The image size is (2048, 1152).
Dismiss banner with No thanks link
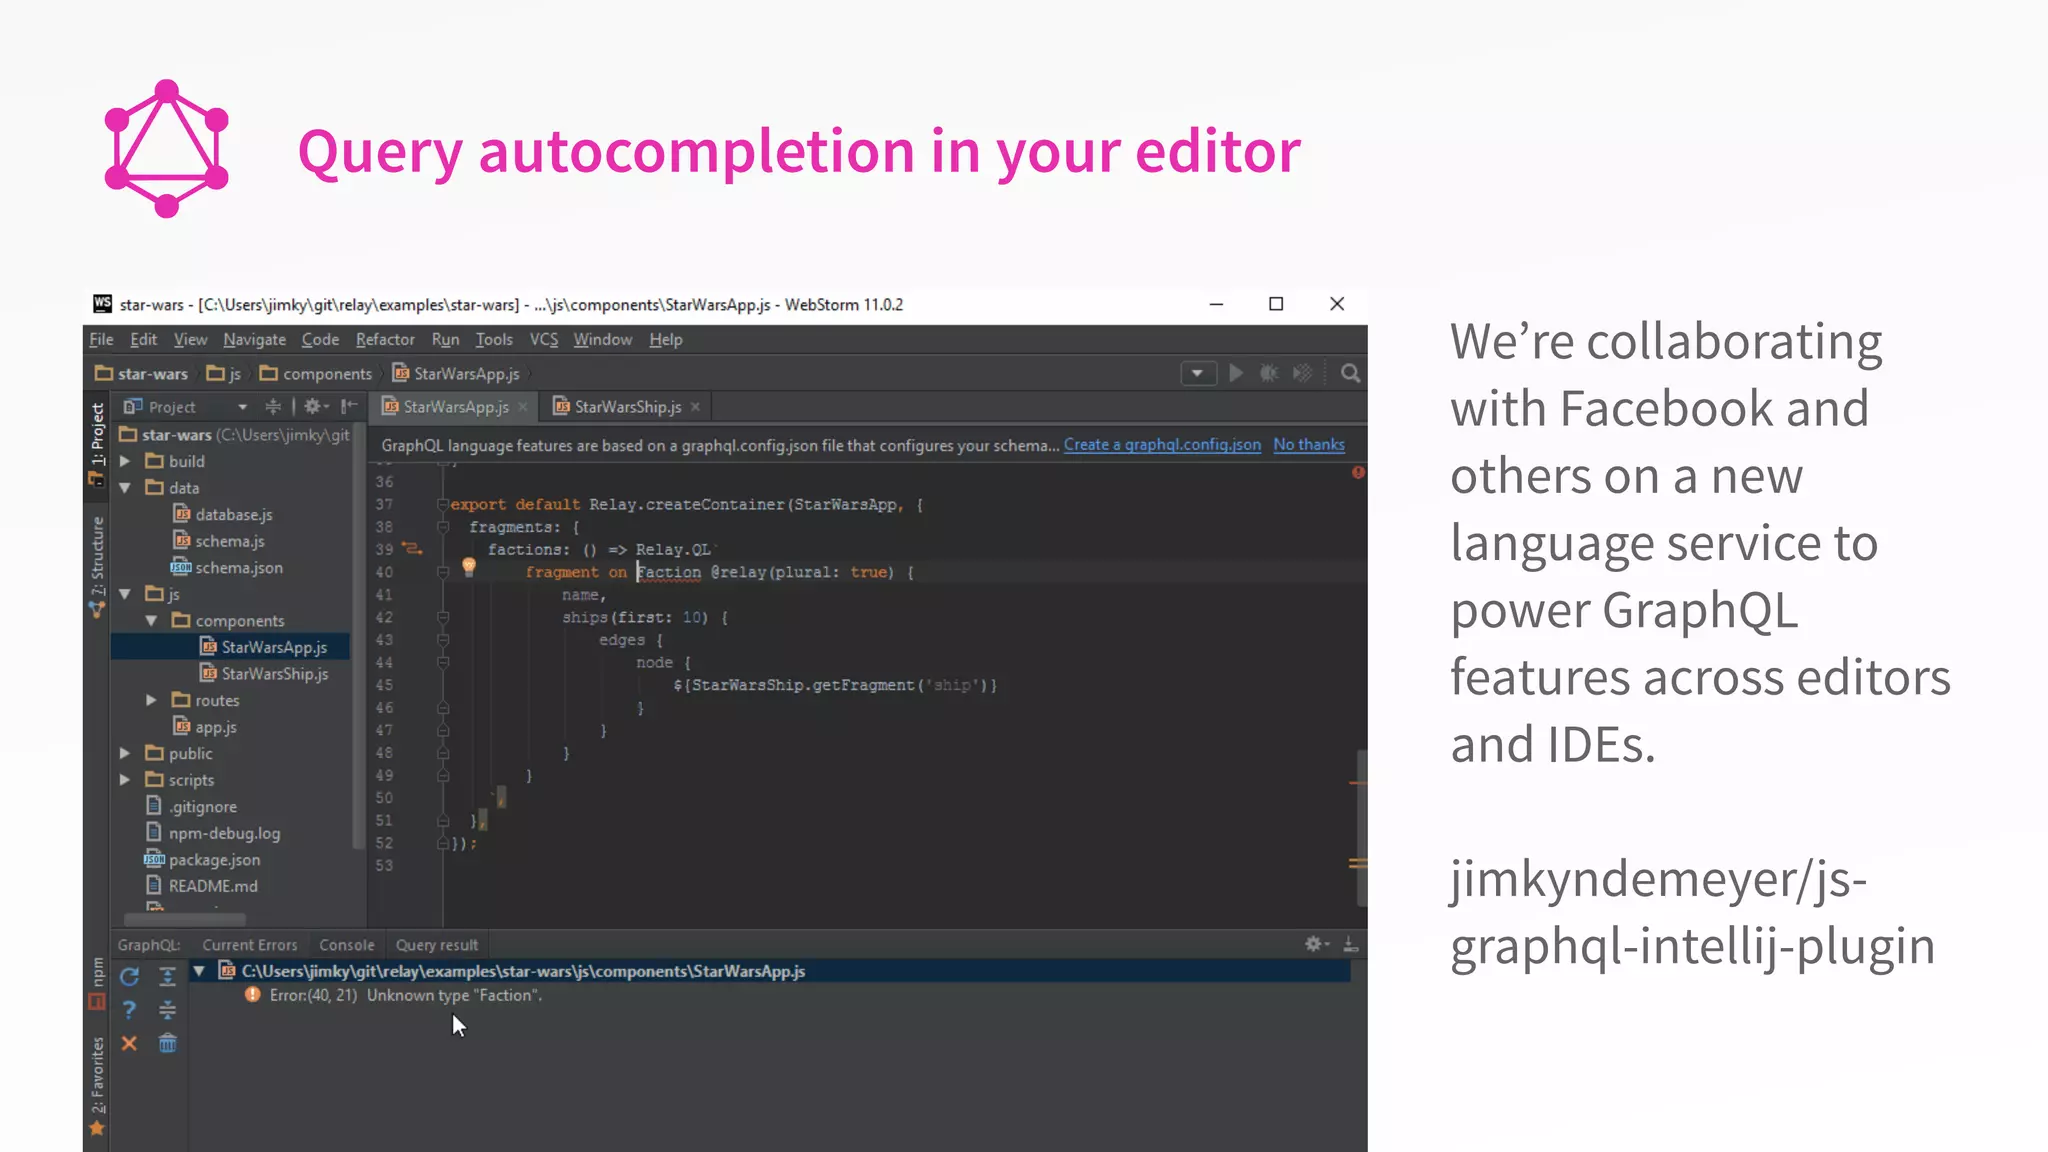tap(1309, 445)
